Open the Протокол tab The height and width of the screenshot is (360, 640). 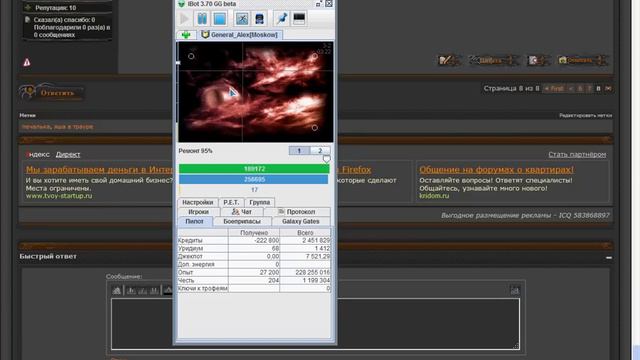[297, 212]
